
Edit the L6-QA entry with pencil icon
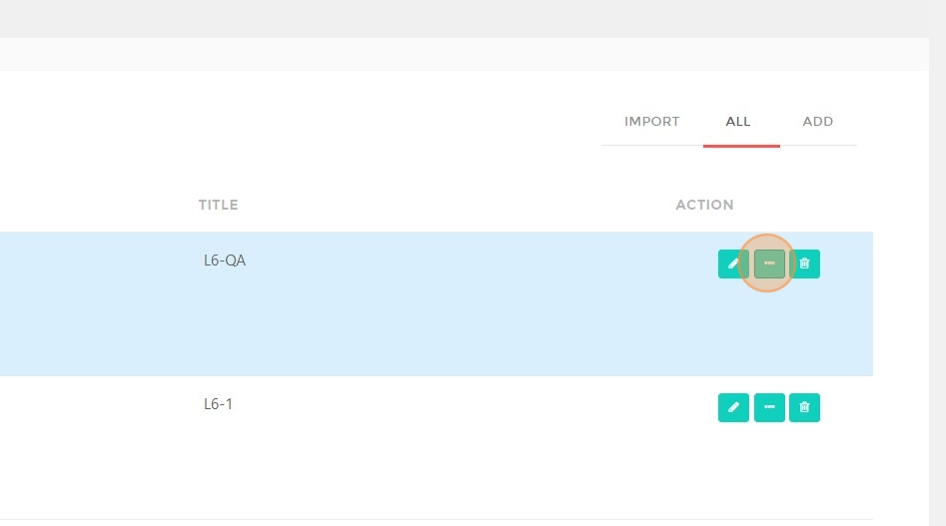733,264
